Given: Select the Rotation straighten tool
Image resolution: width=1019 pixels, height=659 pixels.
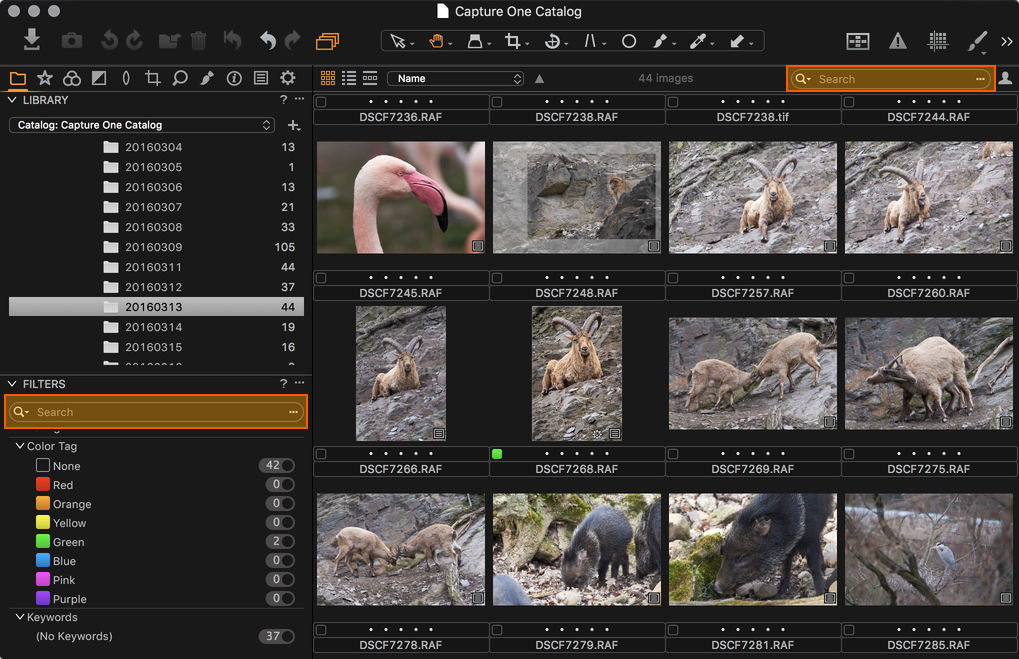Looking at the screenshot, I should [552, 41].
